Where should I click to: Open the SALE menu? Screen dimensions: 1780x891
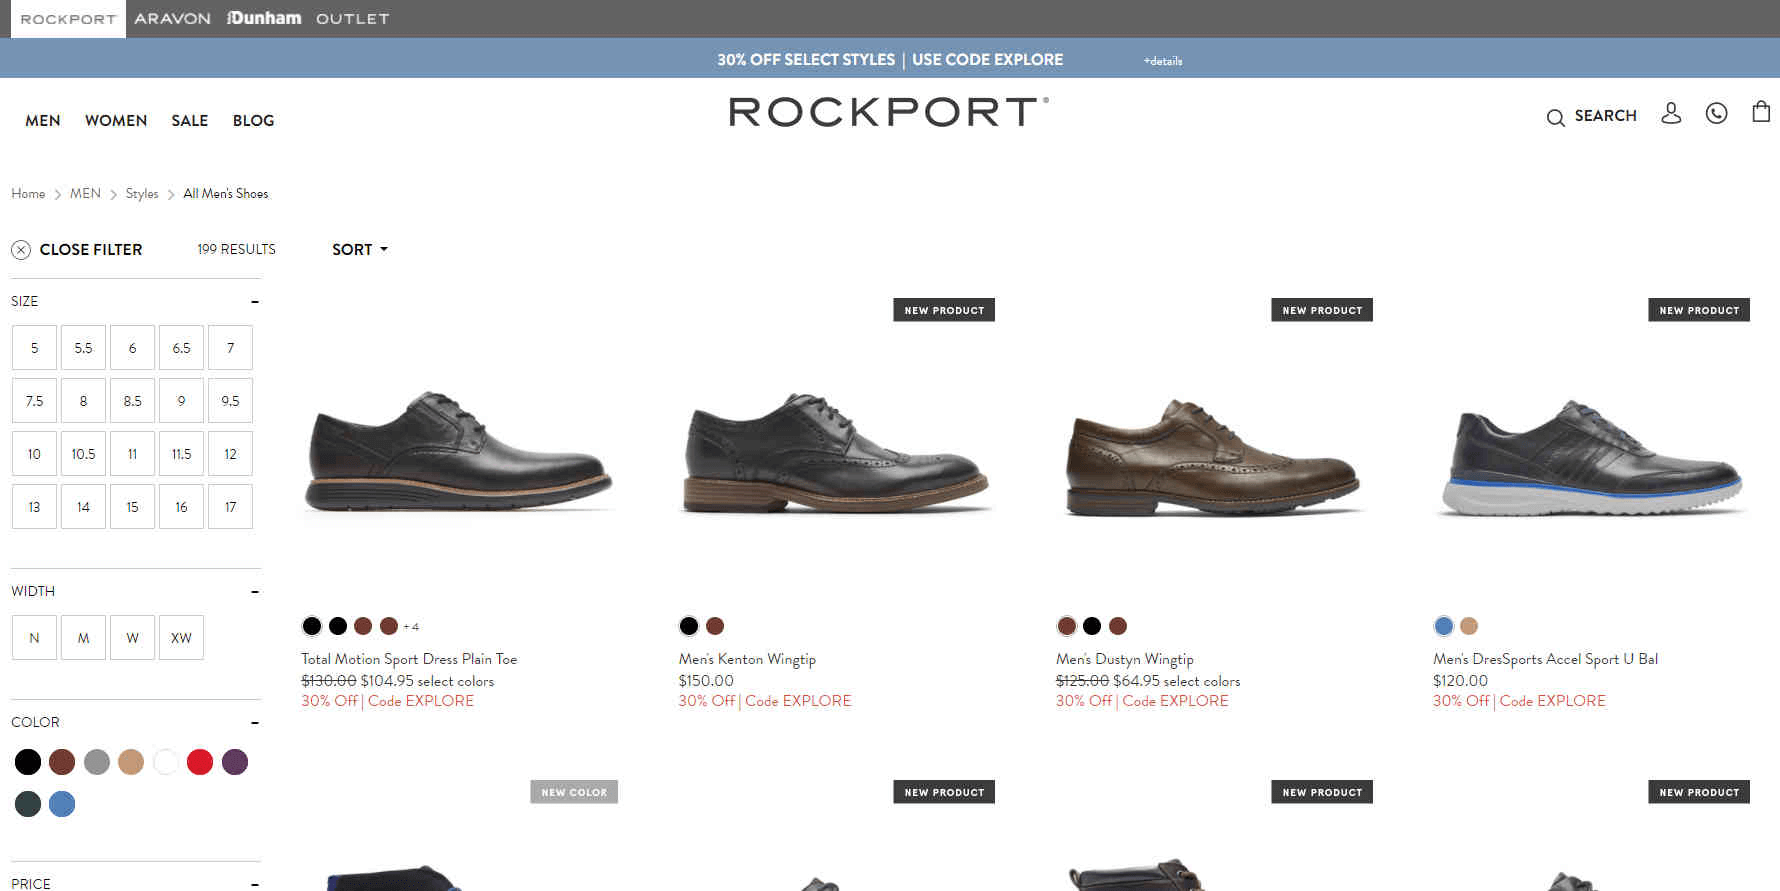(190, 120)
